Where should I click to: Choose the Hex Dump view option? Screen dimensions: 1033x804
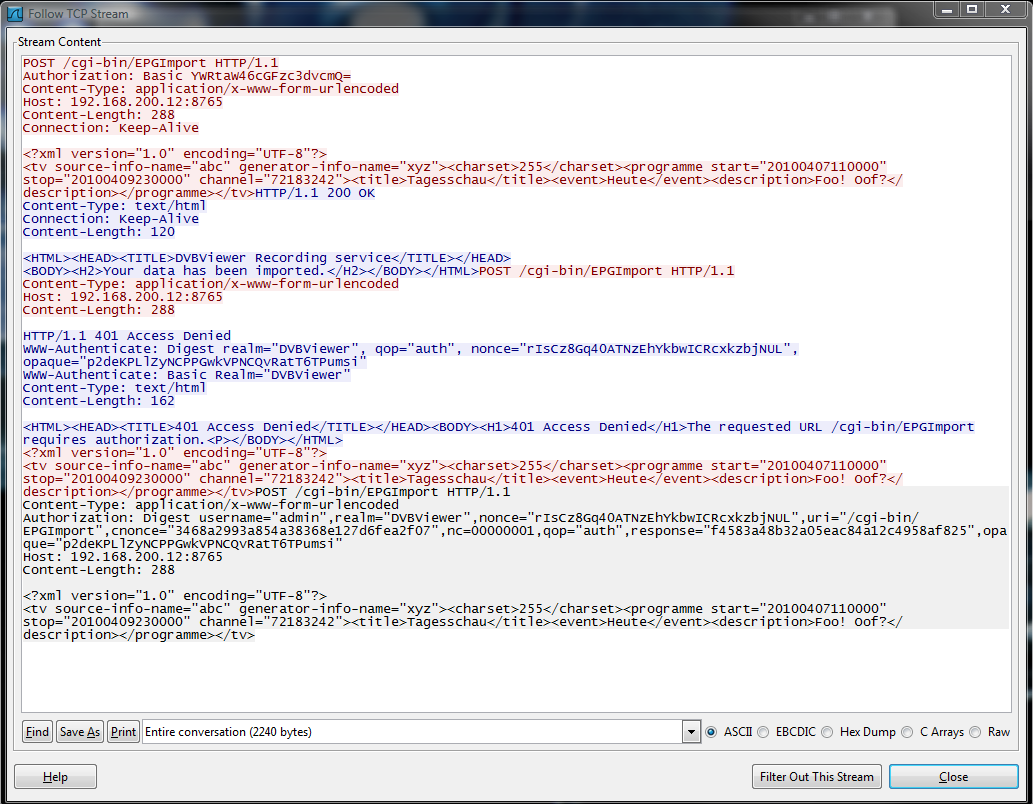pos(827,732)
